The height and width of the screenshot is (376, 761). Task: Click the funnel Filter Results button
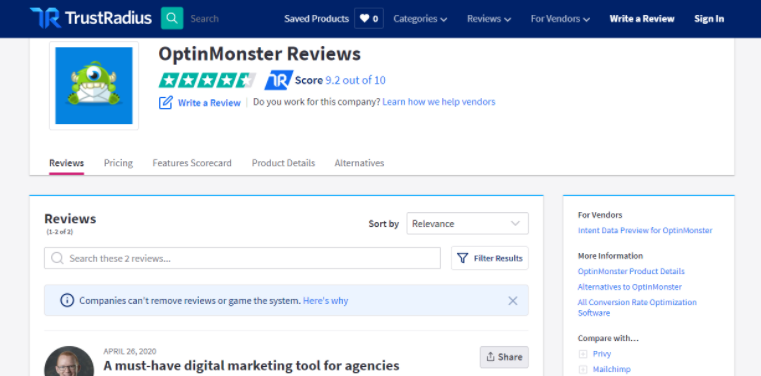pyautogui.click(x=490, y=258)
